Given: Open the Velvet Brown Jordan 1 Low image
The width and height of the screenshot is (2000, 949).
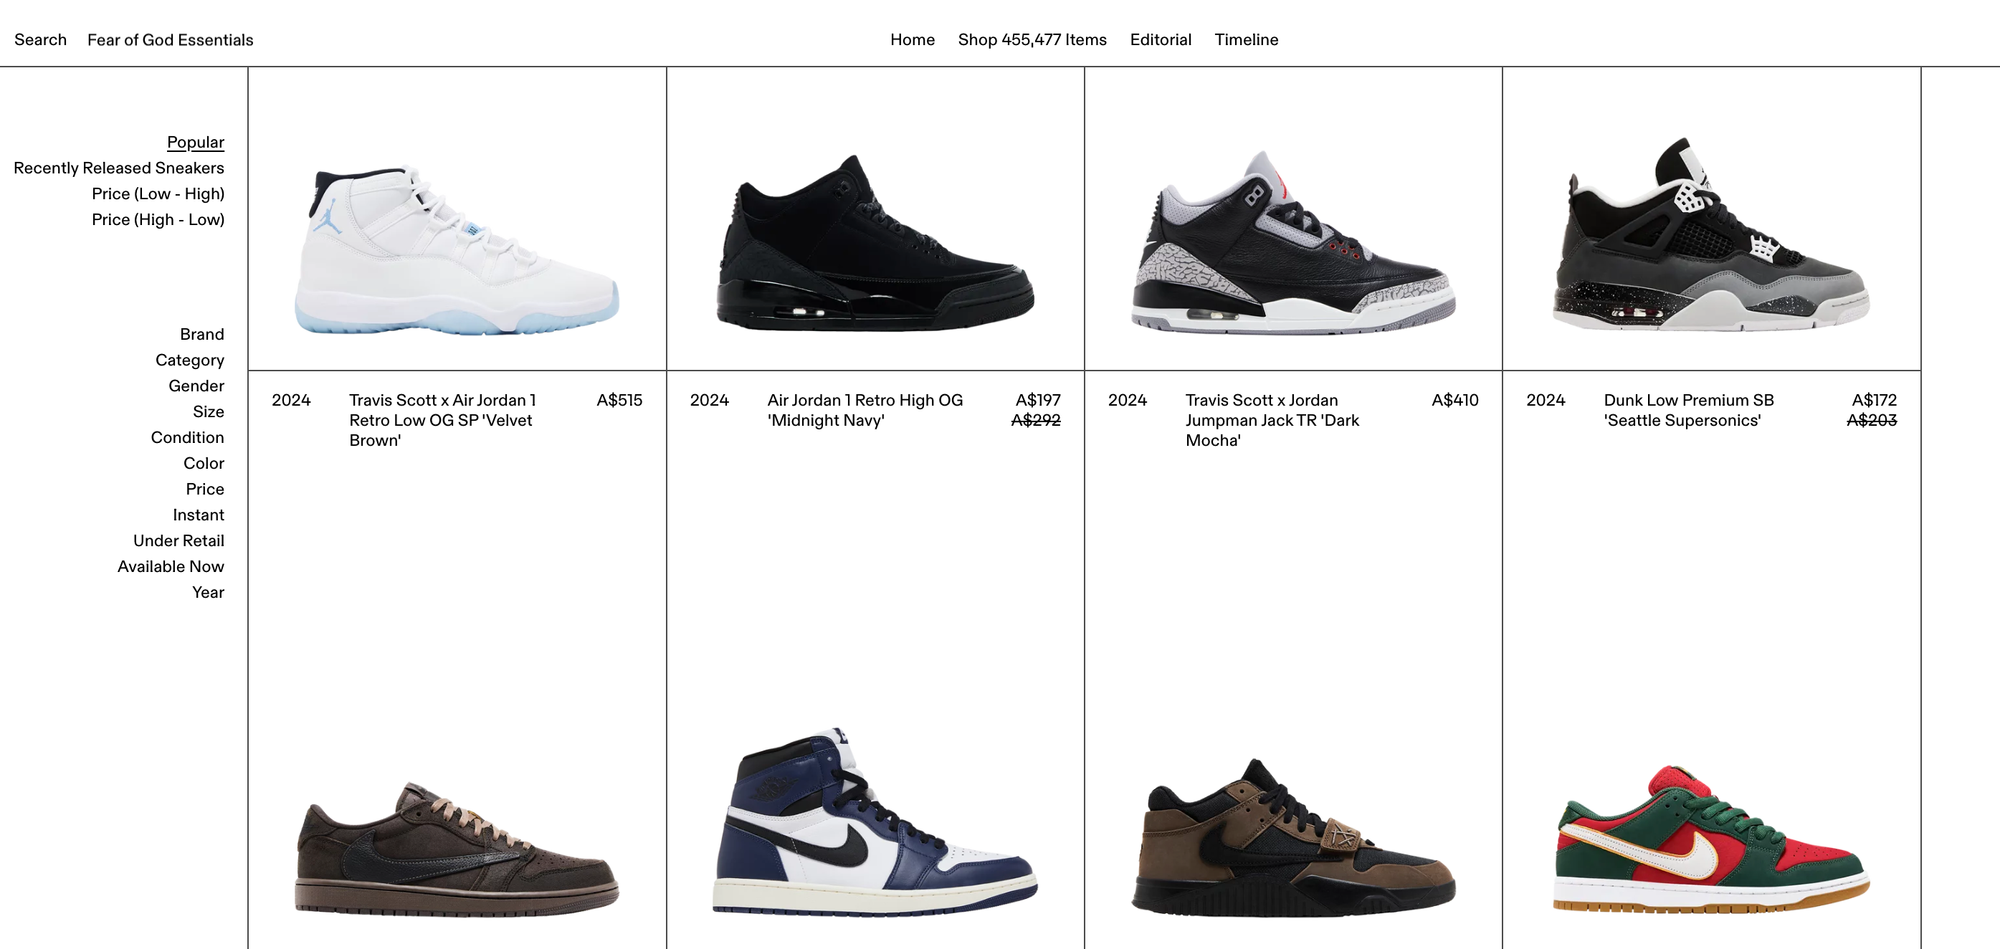Looking at the screenshot, I should [457, 849].
